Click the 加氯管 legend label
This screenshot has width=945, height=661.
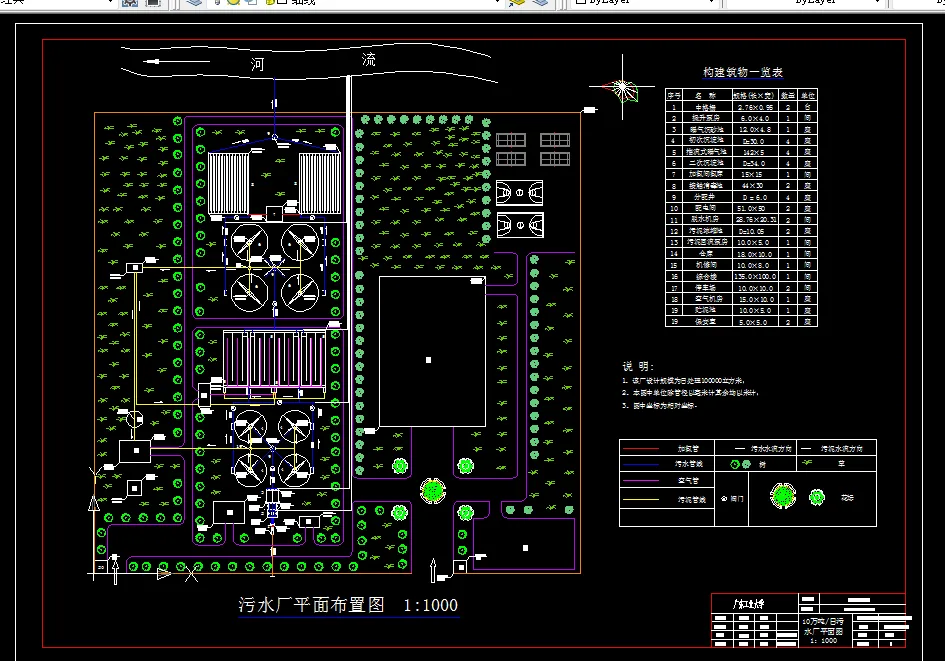[688, 448]
